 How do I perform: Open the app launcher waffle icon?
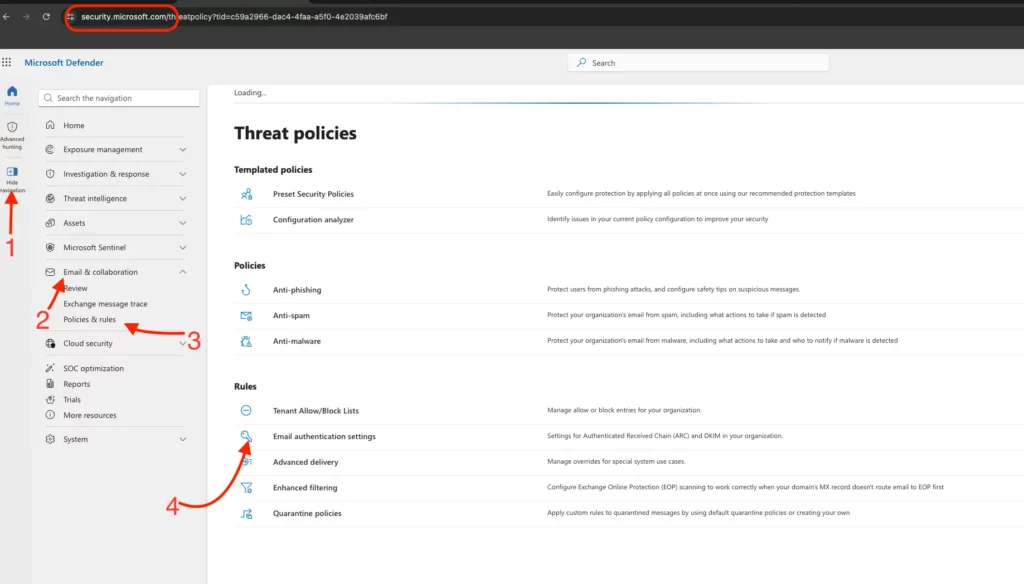point(7,62)
